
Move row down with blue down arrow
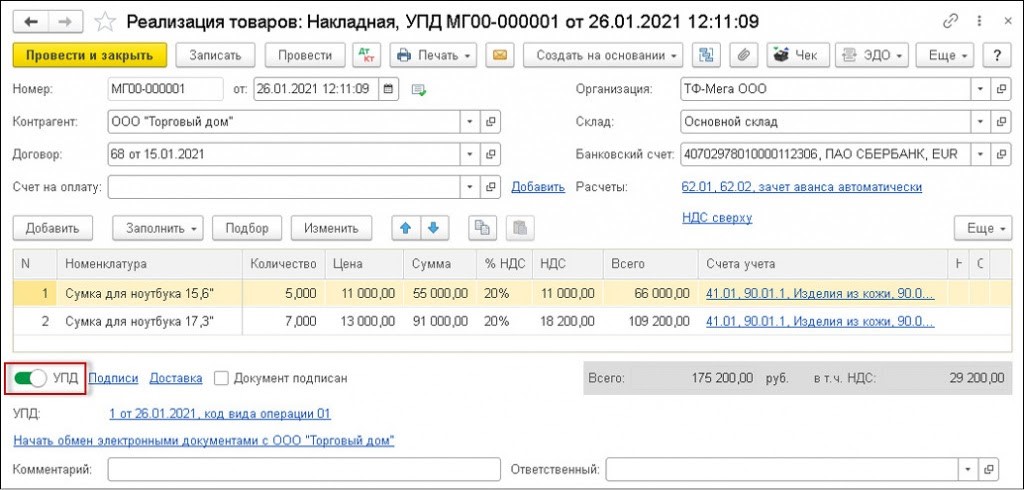[432, 228]
